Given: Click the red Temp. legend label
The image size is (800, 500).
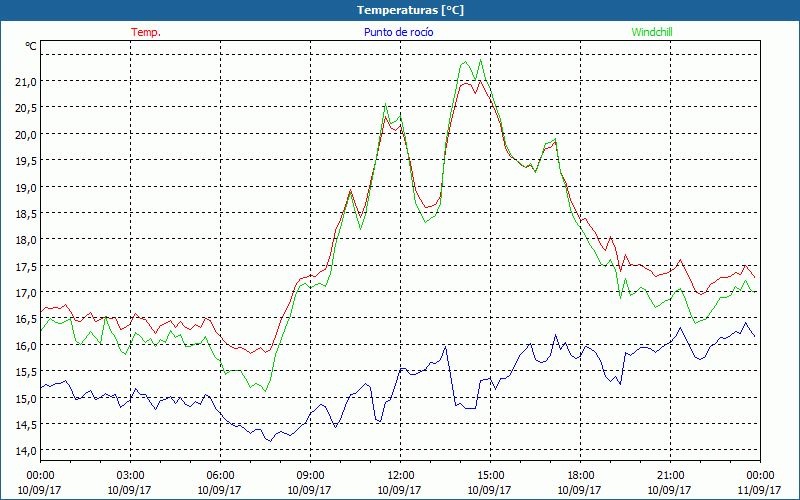Looking at the screenshot, I should (146, 32).
